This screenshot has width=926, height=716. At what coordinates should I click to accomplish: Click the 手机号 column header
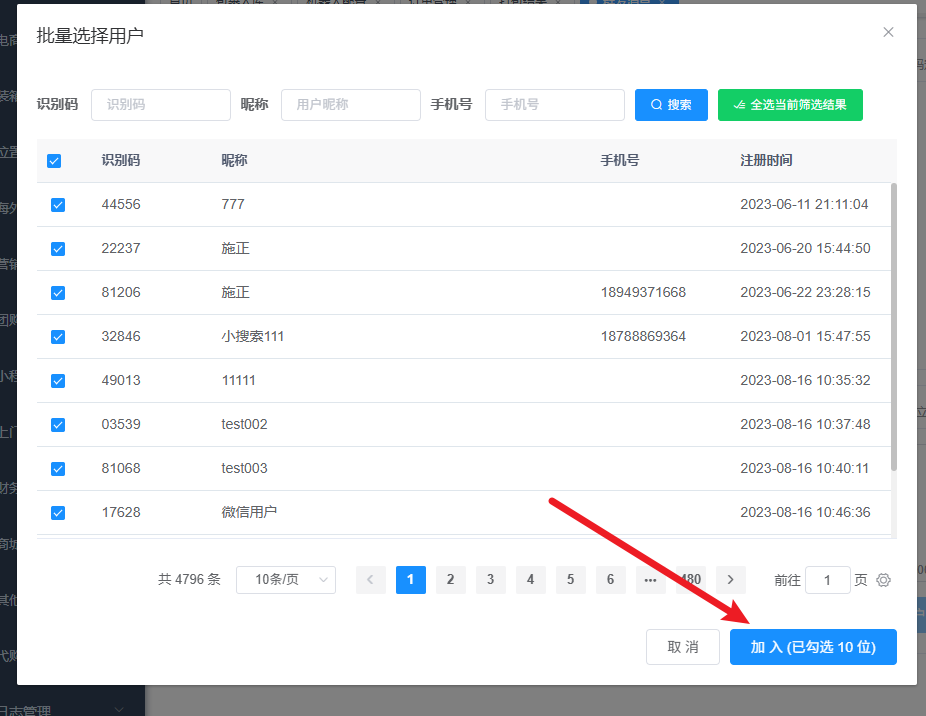point(620,161)
